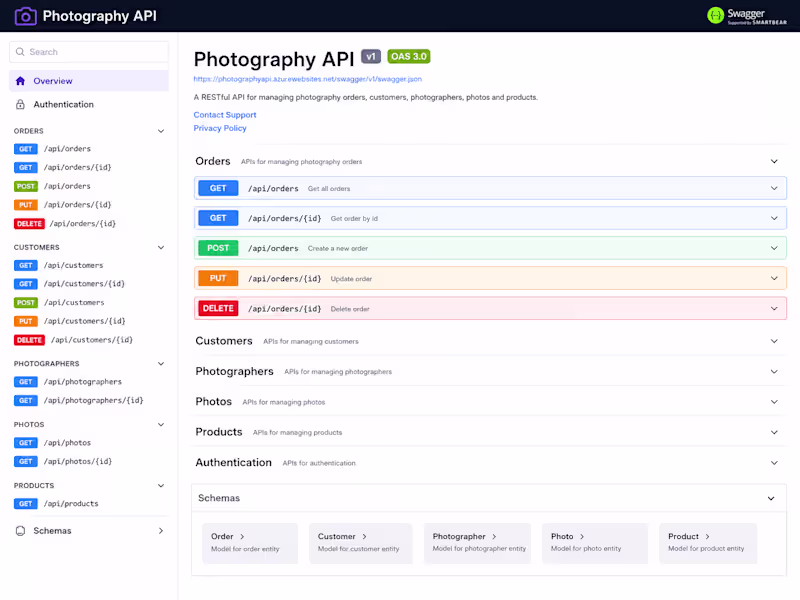Expand the Products section
Viewport: 800px width, 600px height.
tap(490, 432)
